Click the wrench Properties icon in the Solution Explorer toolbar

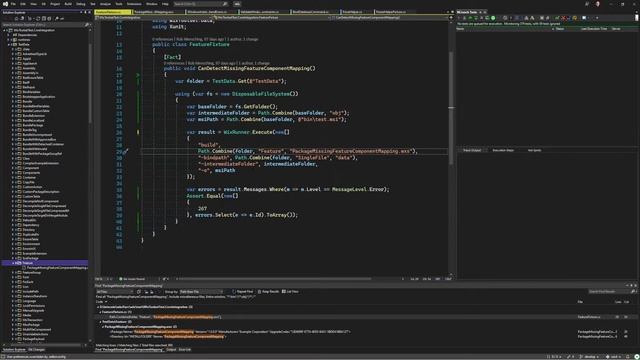click(57, 18)
